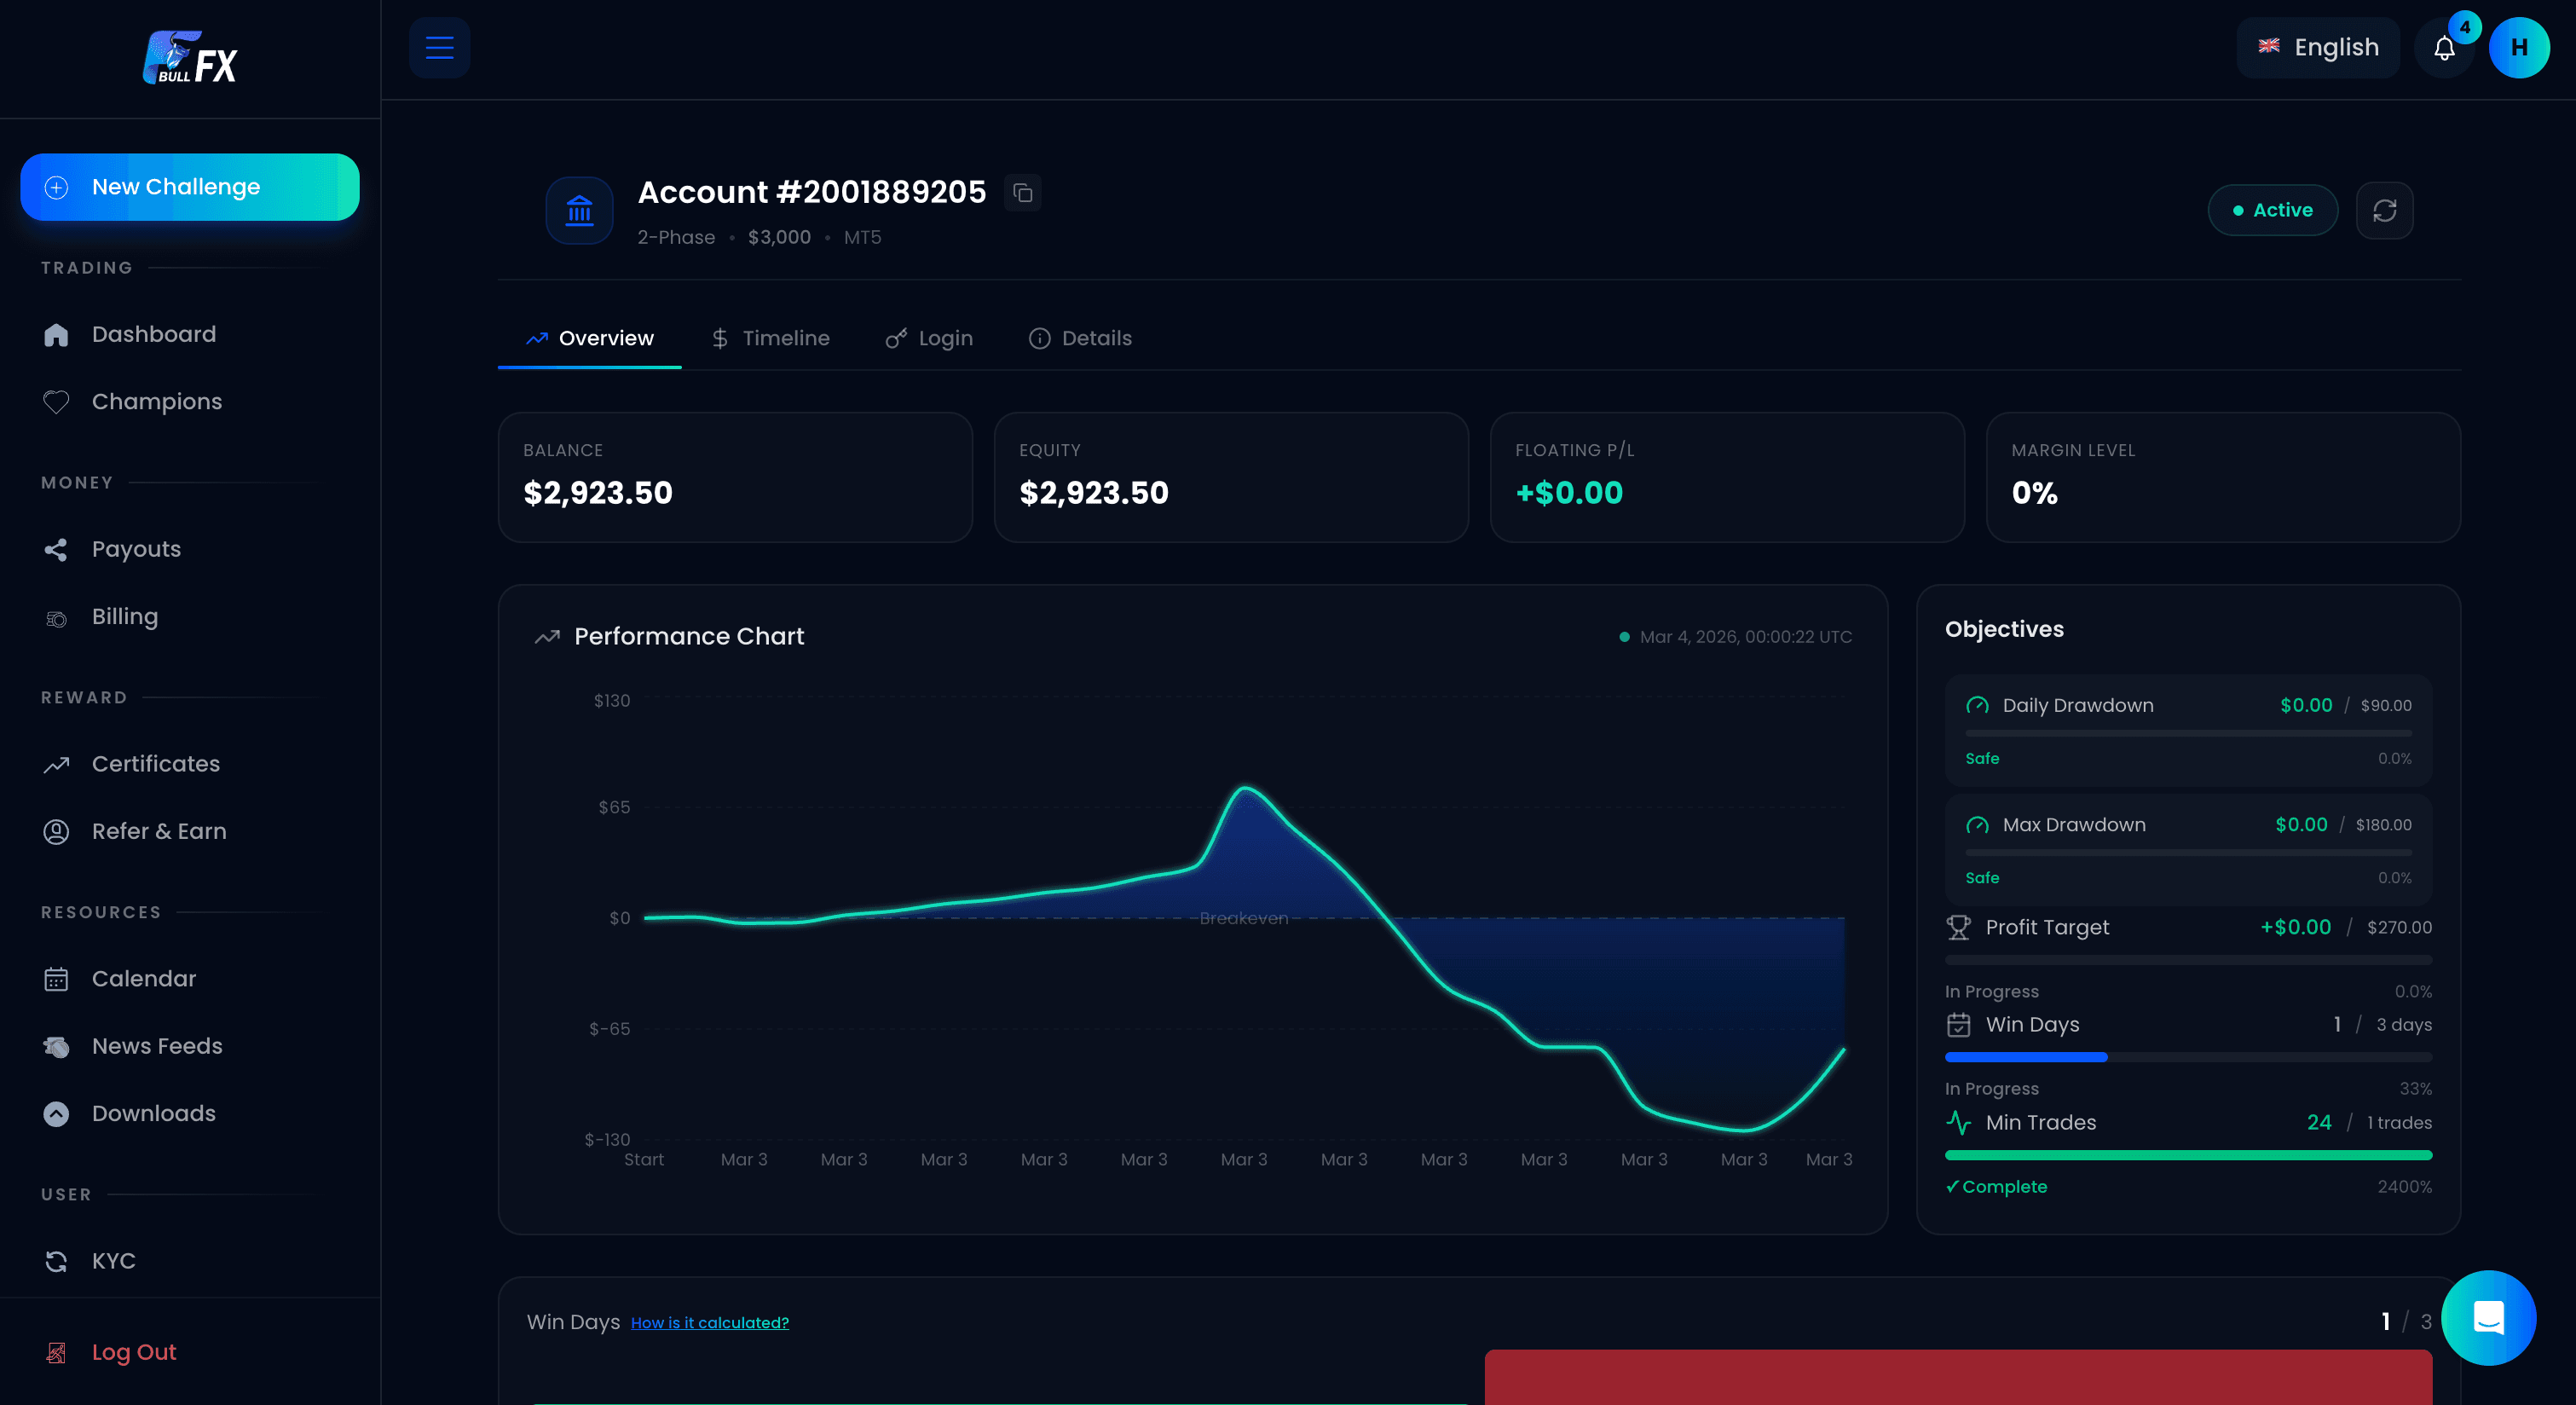2576x1405 pixels.
Task: Open the English language selector
Action: pyautogui.click(x=2318, y=47)
